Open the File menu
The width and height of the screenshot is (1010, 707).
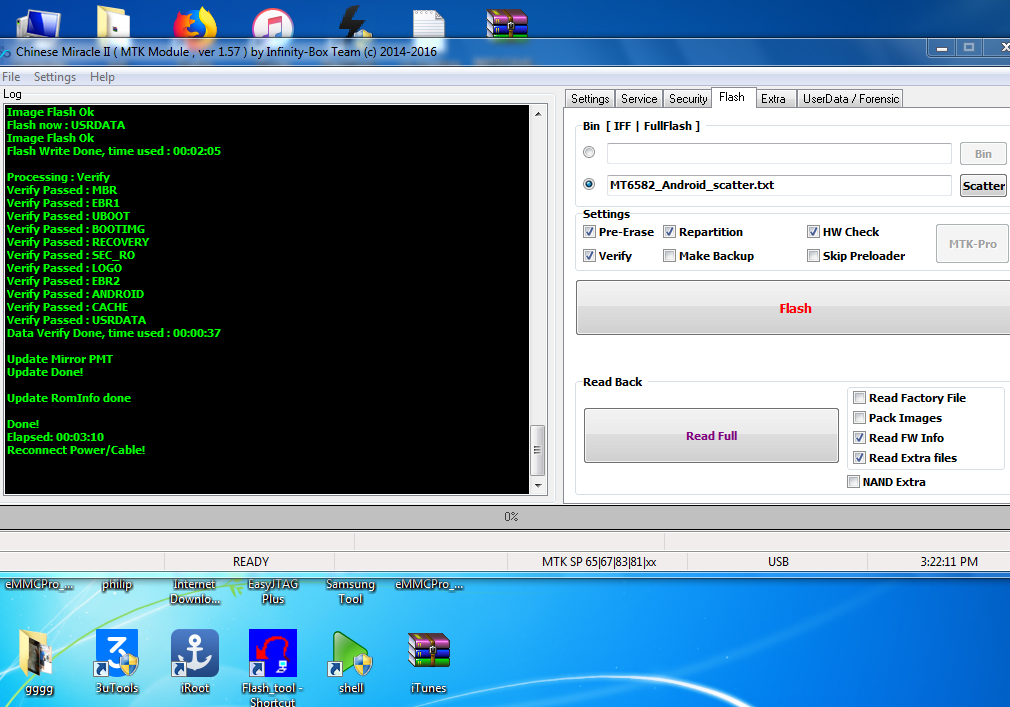(x=11, y=77)
